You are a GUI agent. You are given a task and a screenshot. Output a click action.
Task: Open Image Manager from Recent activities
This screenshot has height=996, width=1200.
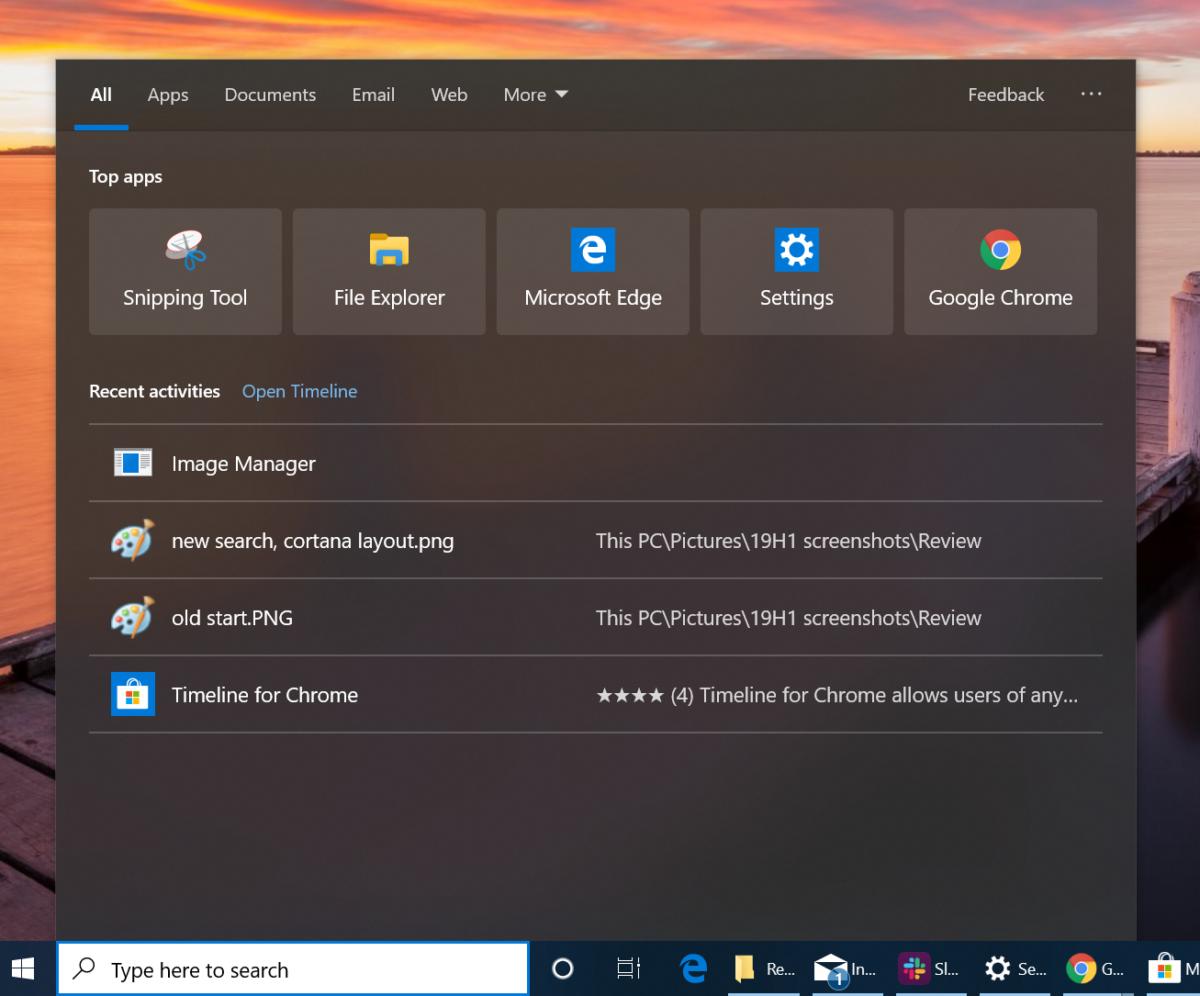(x=243, y=463)
